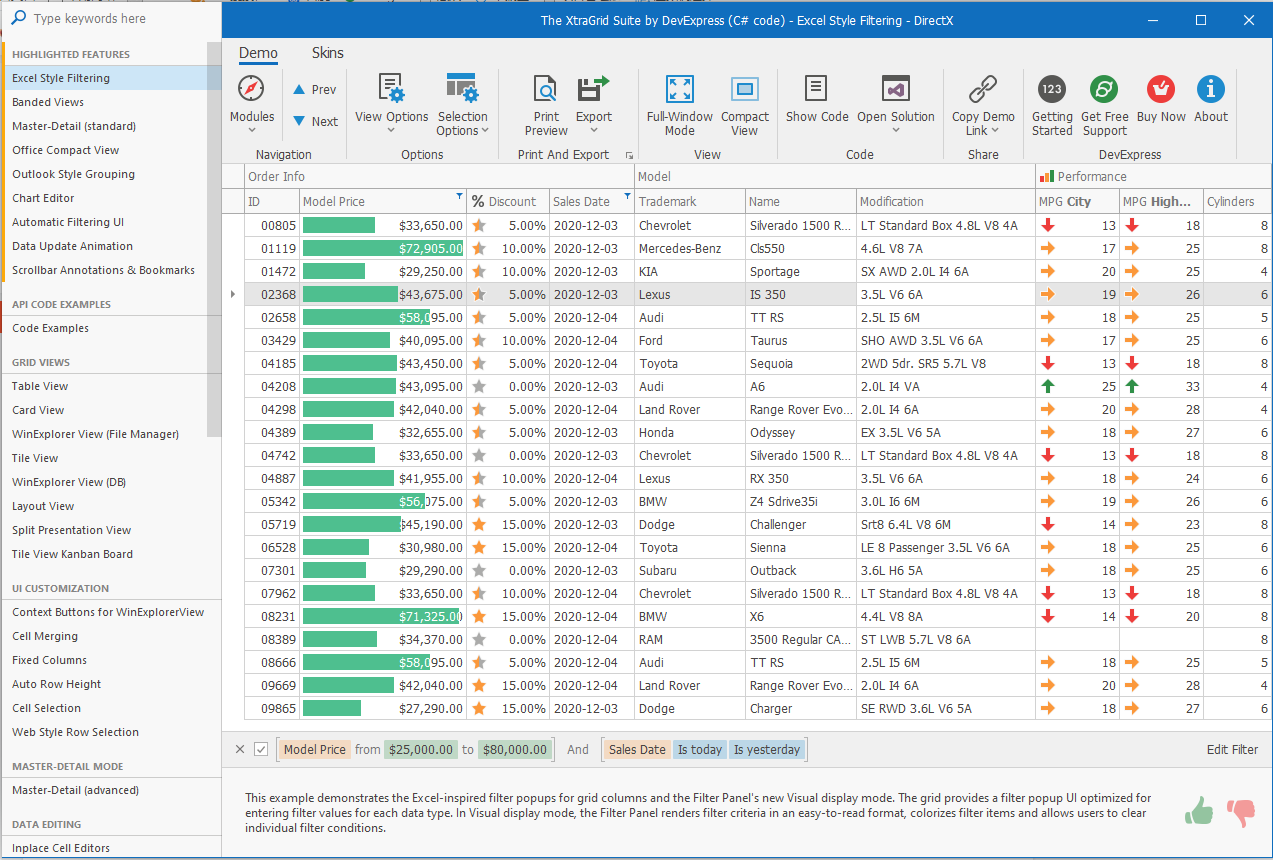This screenshot has width=1273, height=860.
Task: Open the Getting Started guide
Action: pos(1052,105)
